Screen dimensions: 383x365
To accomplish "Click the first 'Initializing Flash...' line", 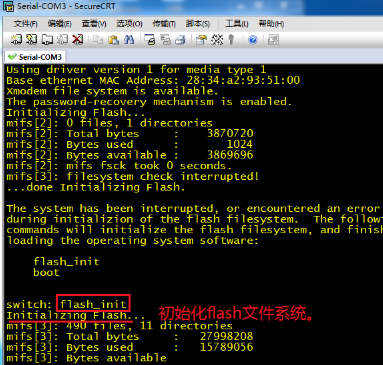I will (x=76, y=112).
